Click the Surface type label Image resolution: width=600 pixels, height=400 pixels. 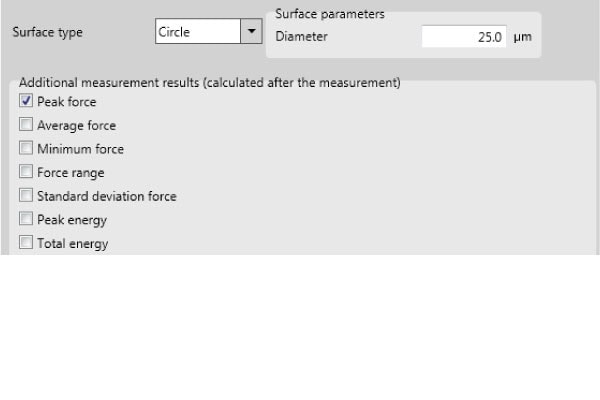coord(47,32)
